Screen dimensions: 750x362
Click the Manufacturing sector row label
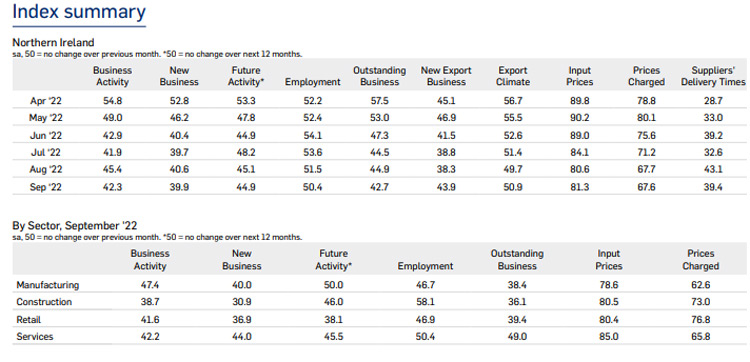pos(47,285)
